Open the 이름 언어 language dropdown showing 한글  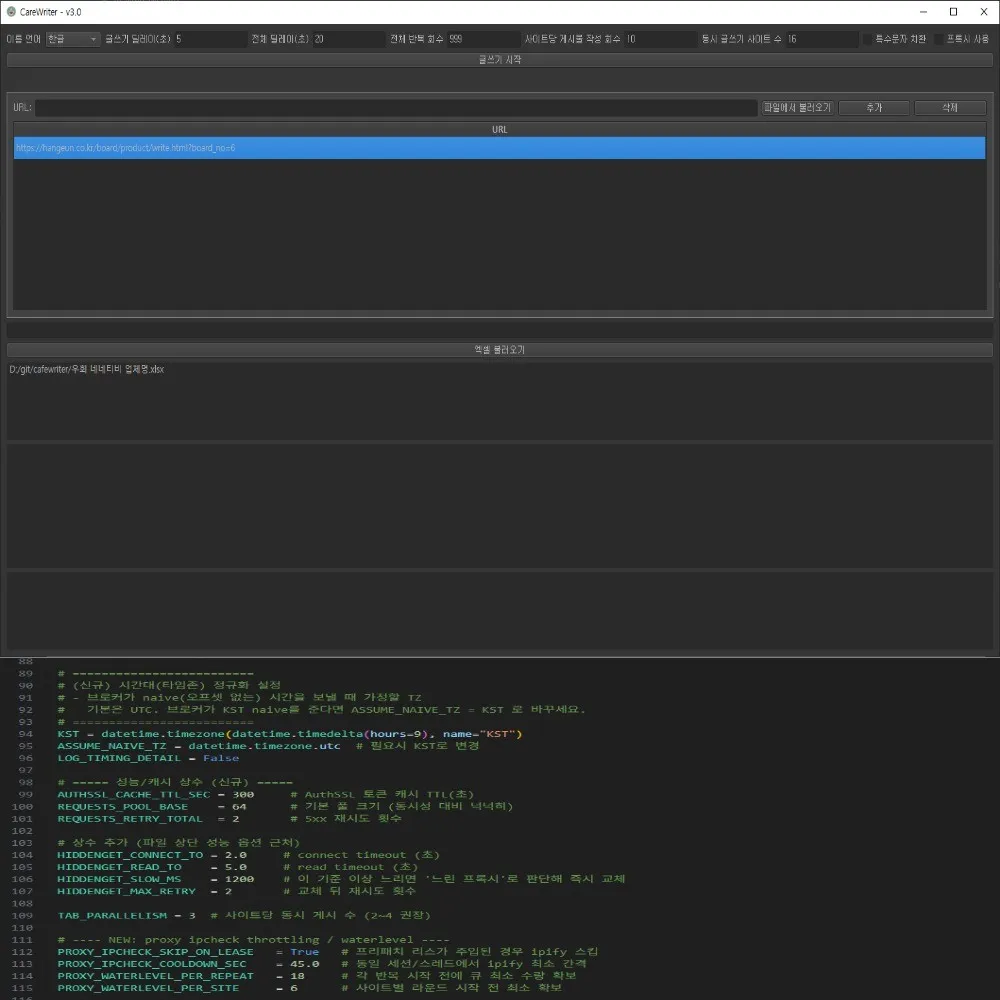tap(73, 39)
